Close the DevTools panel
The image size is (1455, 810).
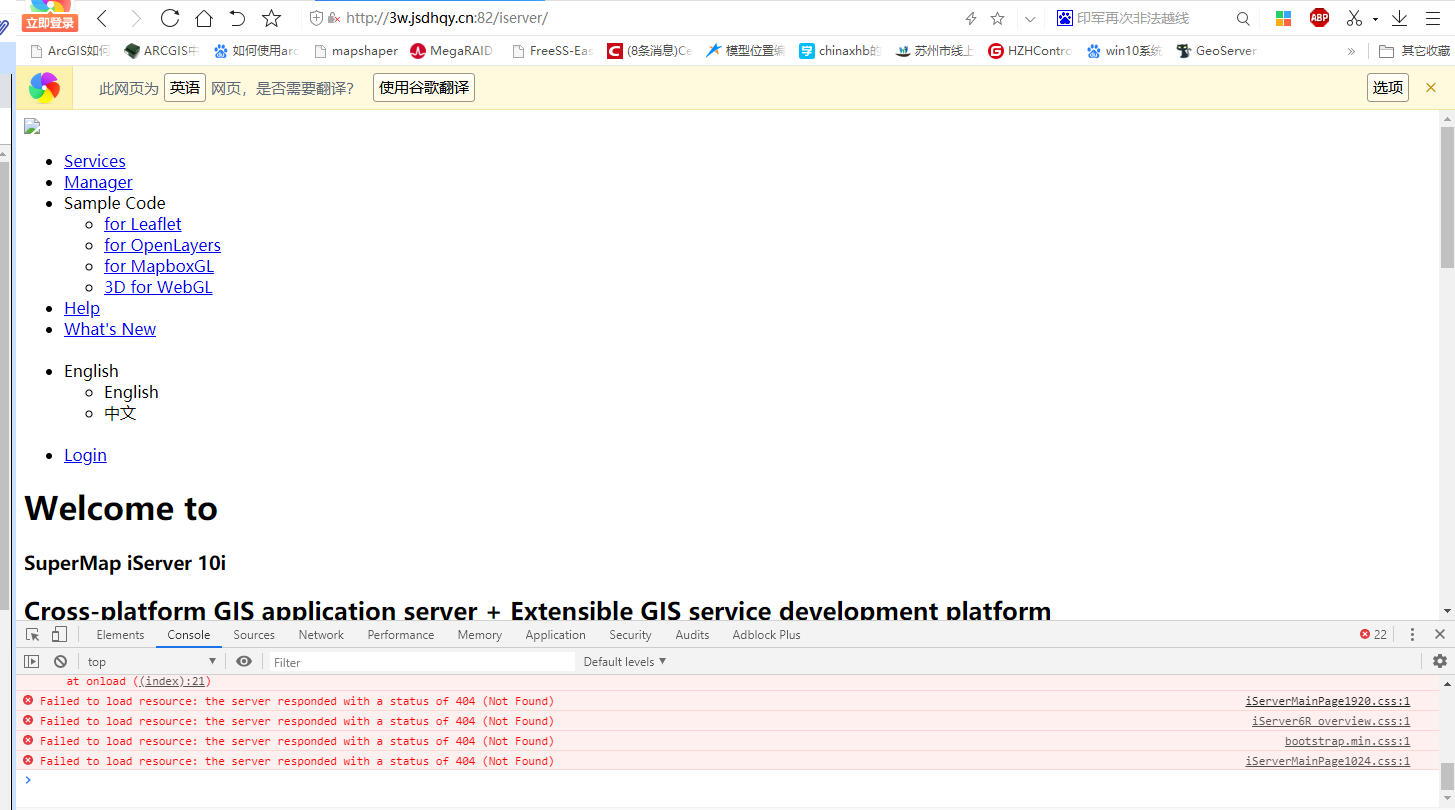point(1440,634)
